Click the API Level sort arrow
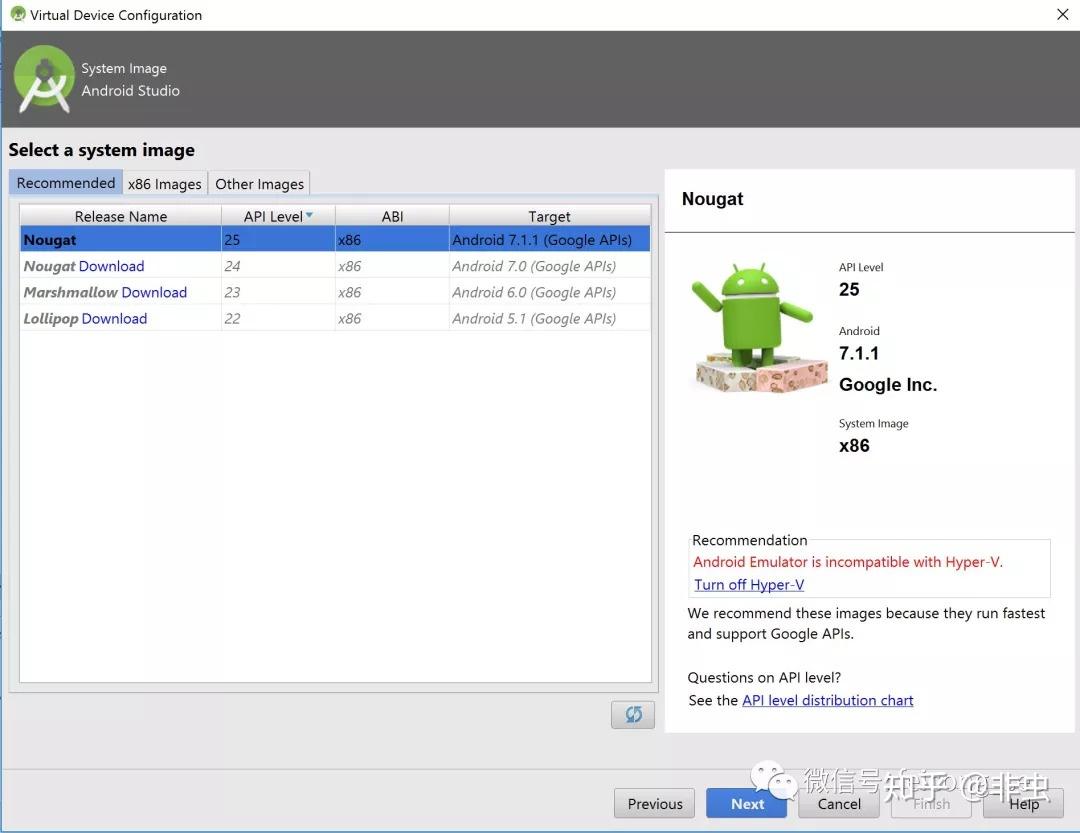 click(x=309, y=215)
